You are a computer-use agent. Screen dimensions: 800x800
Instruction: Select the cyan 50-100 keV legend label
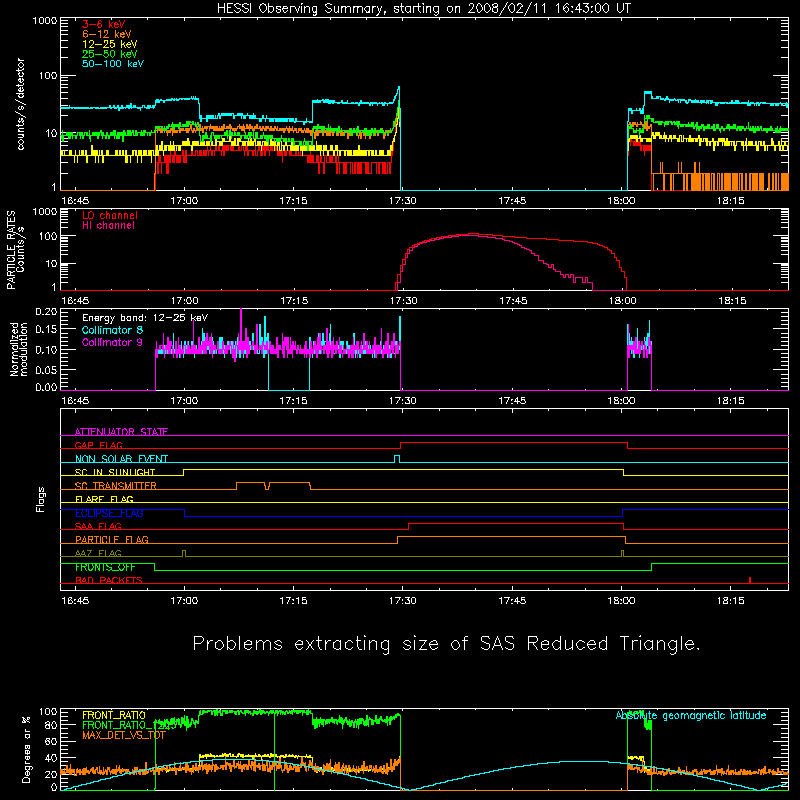(x=112, y=64)
